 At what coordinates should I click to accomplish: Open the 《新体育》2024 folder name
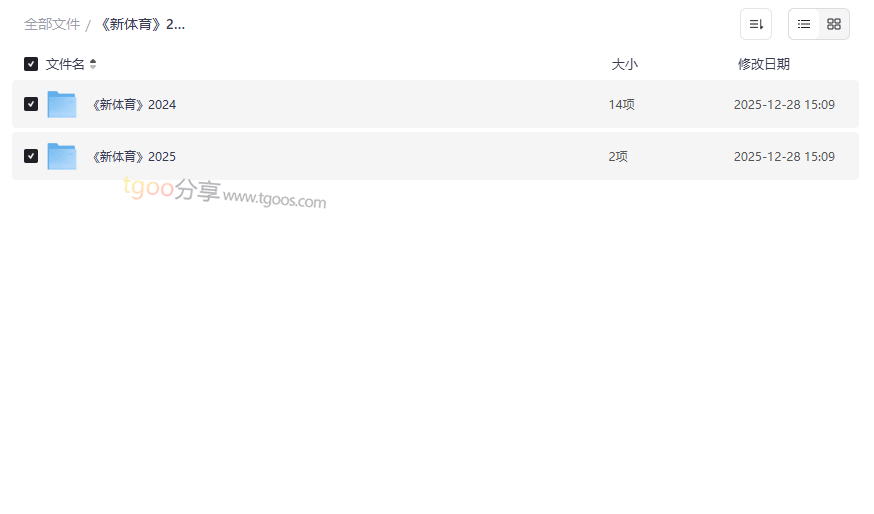point(134,104)
